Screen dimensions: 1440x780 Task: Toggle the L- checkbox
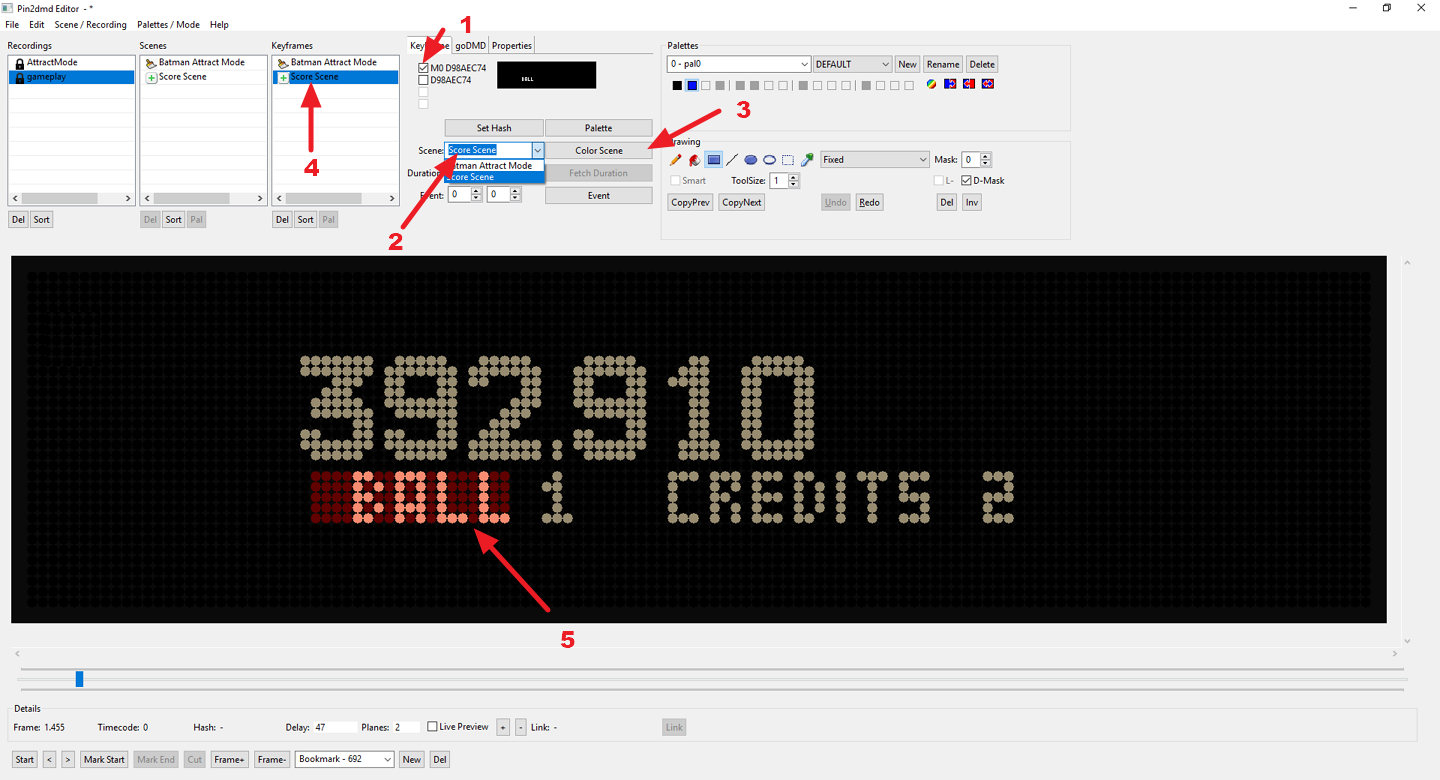pos(938,181)
